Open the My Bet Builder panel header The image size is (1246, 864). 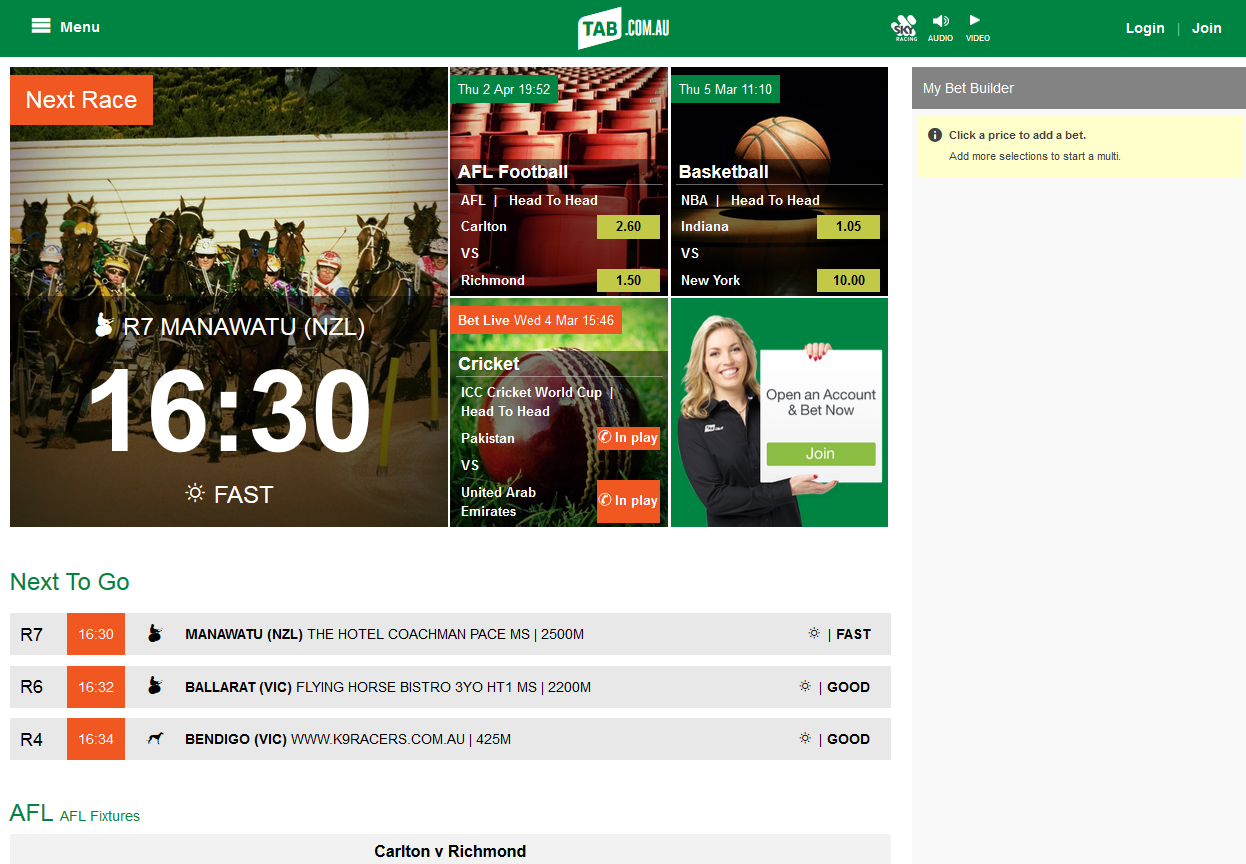(1078, 88)
